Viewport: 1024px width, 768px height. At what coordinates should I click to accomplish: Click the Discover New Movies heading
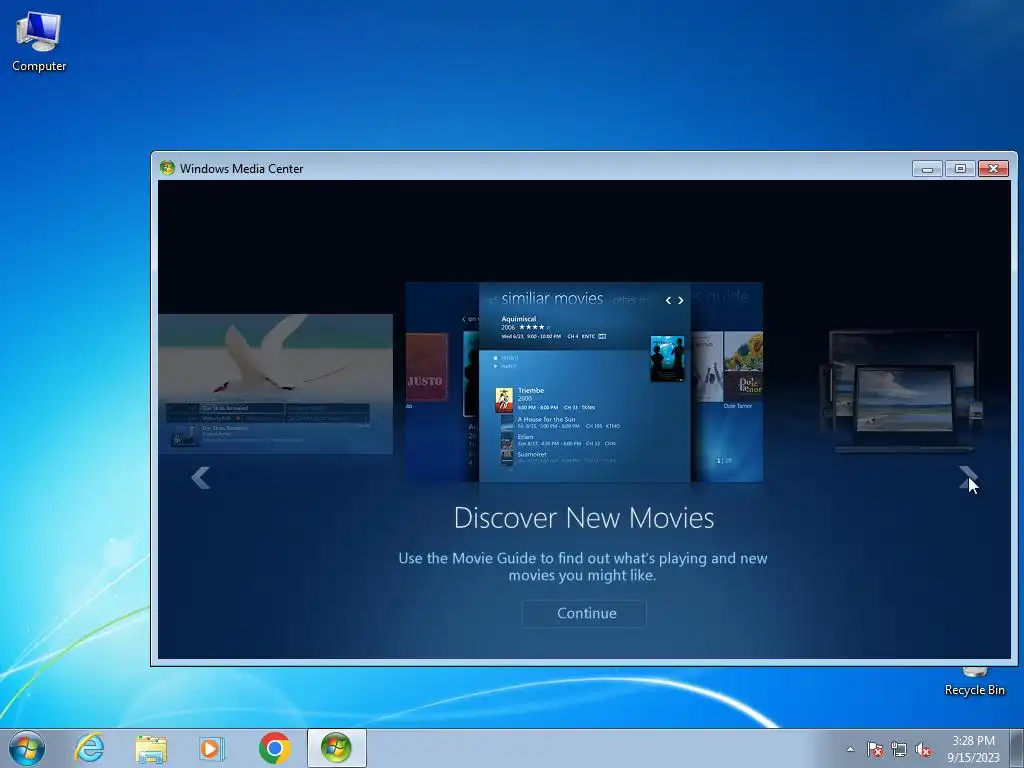[x=584, y=518]
